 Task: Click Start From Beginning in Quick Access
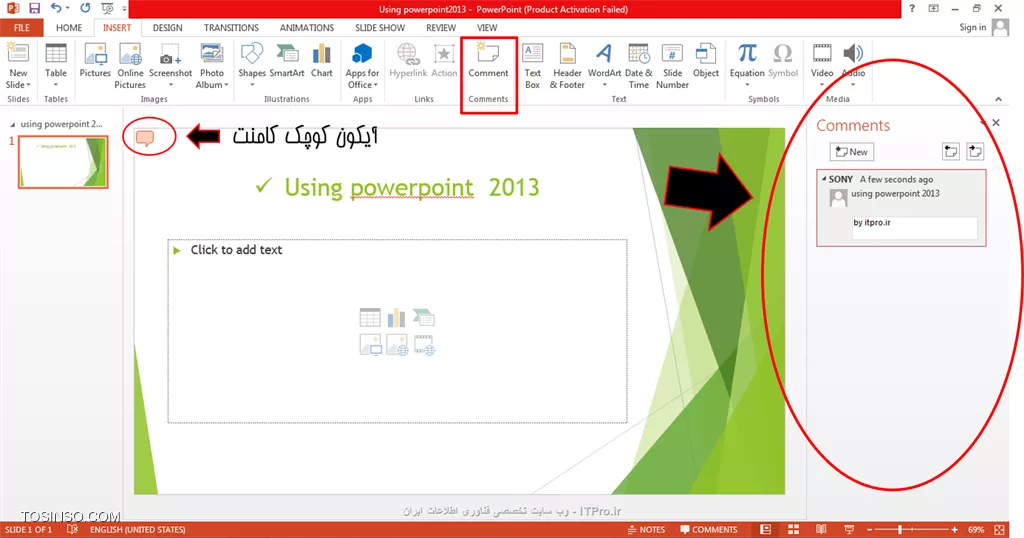[x=107, y=8]
